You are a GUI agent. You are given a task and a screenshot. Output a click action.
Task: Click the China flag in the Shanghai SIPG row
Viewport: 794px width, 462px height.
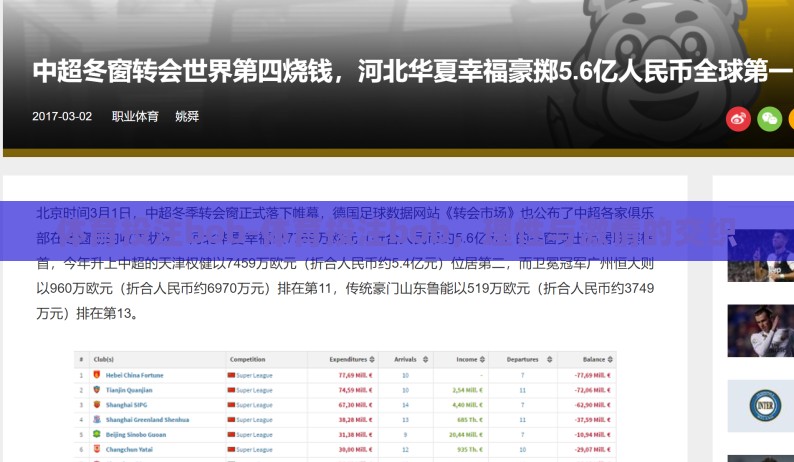231,405
